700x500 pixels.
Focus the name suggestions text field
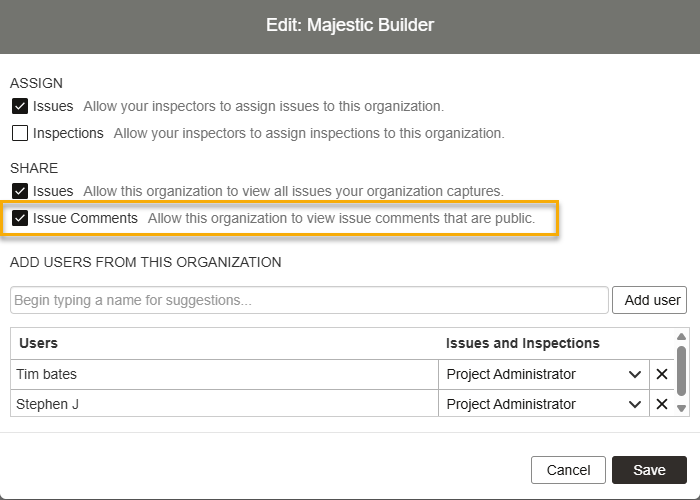click(x=309, y=300)
